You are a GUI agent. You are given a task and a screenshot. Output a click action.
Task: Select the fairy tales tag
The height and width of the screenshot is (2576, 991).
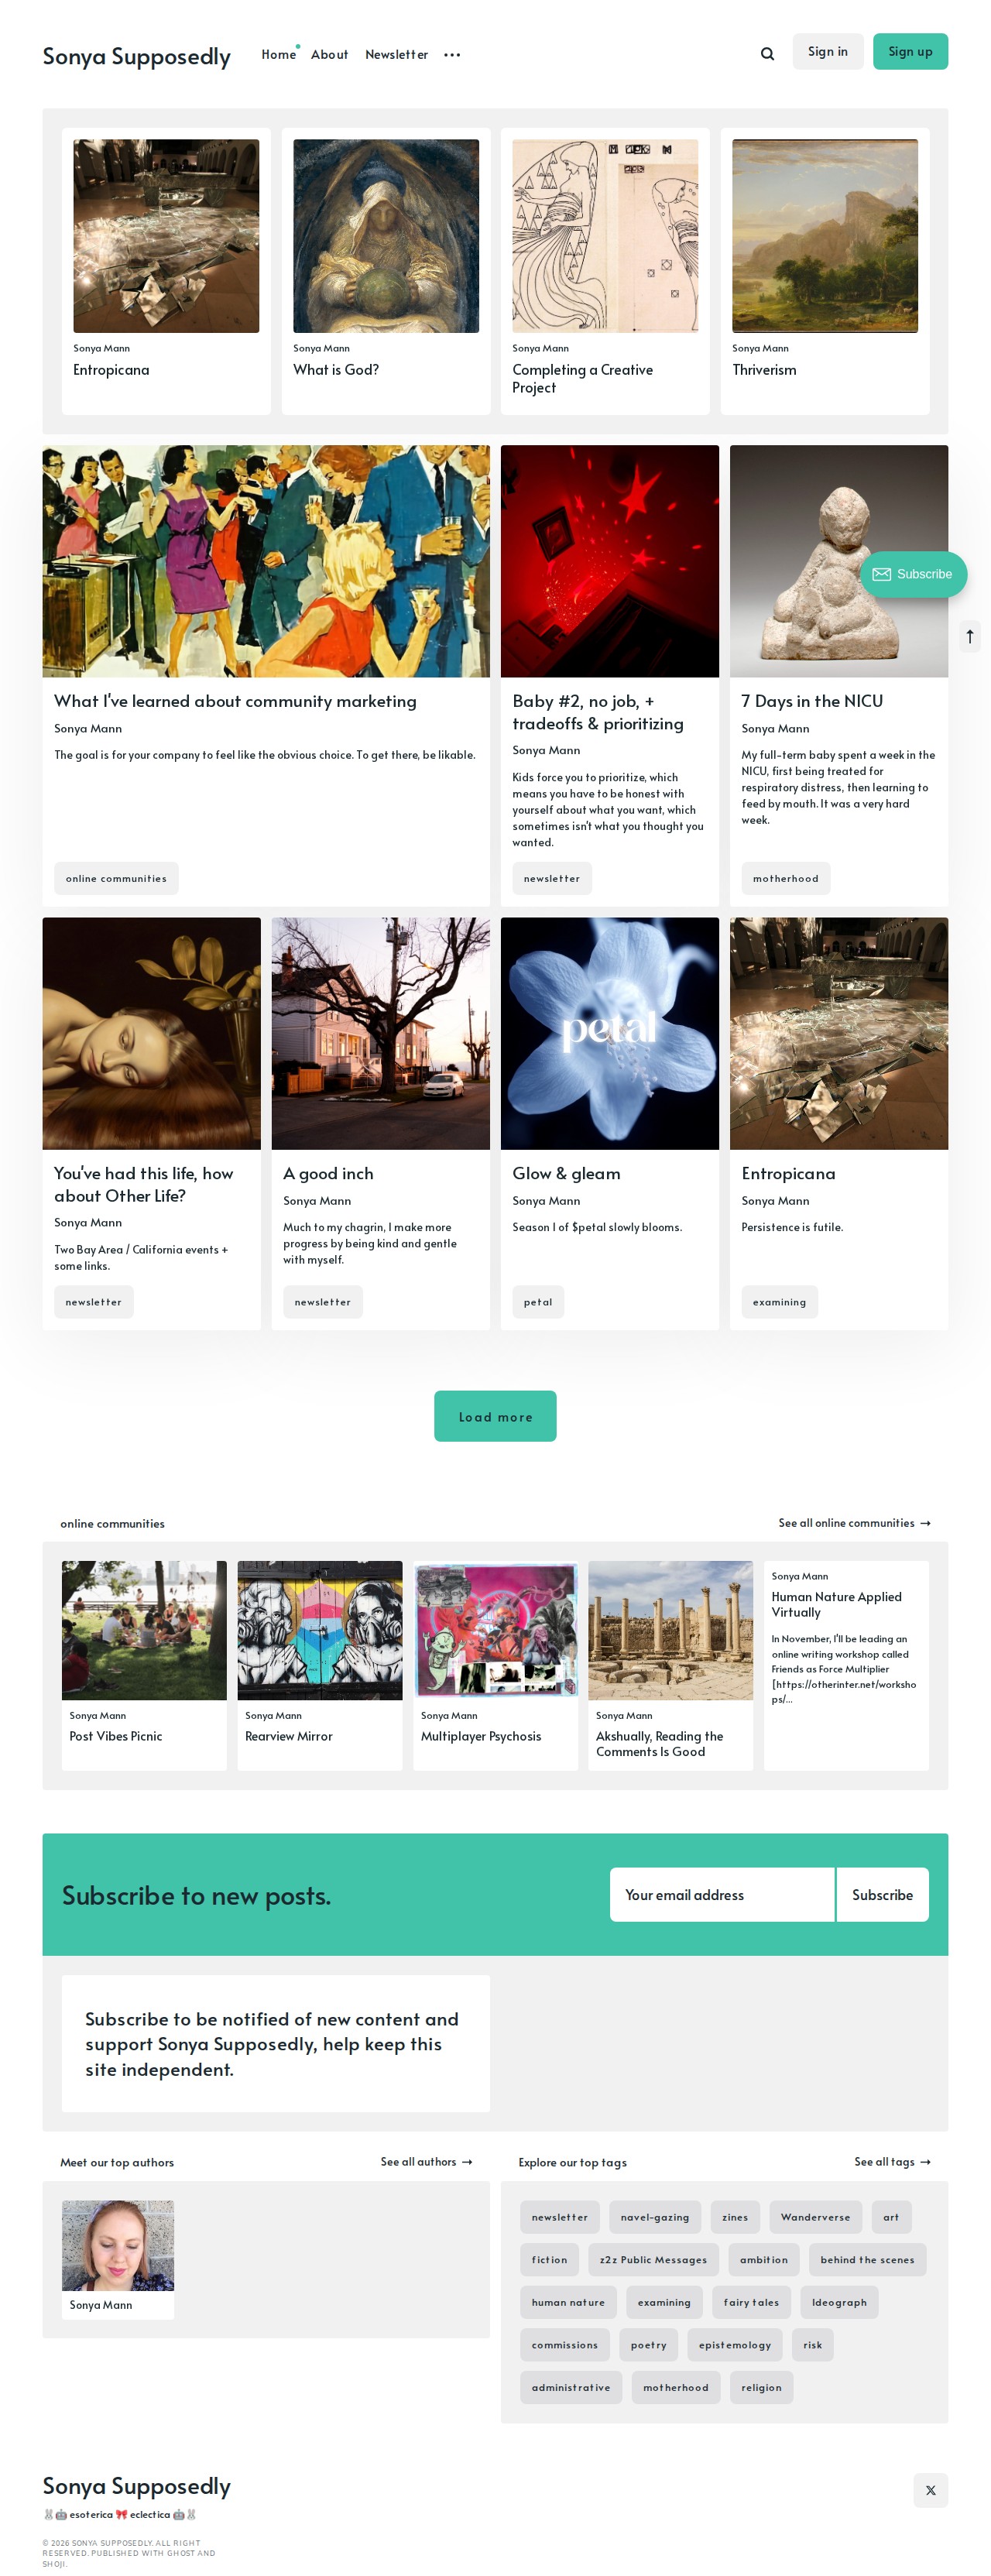click(751, 2302)
